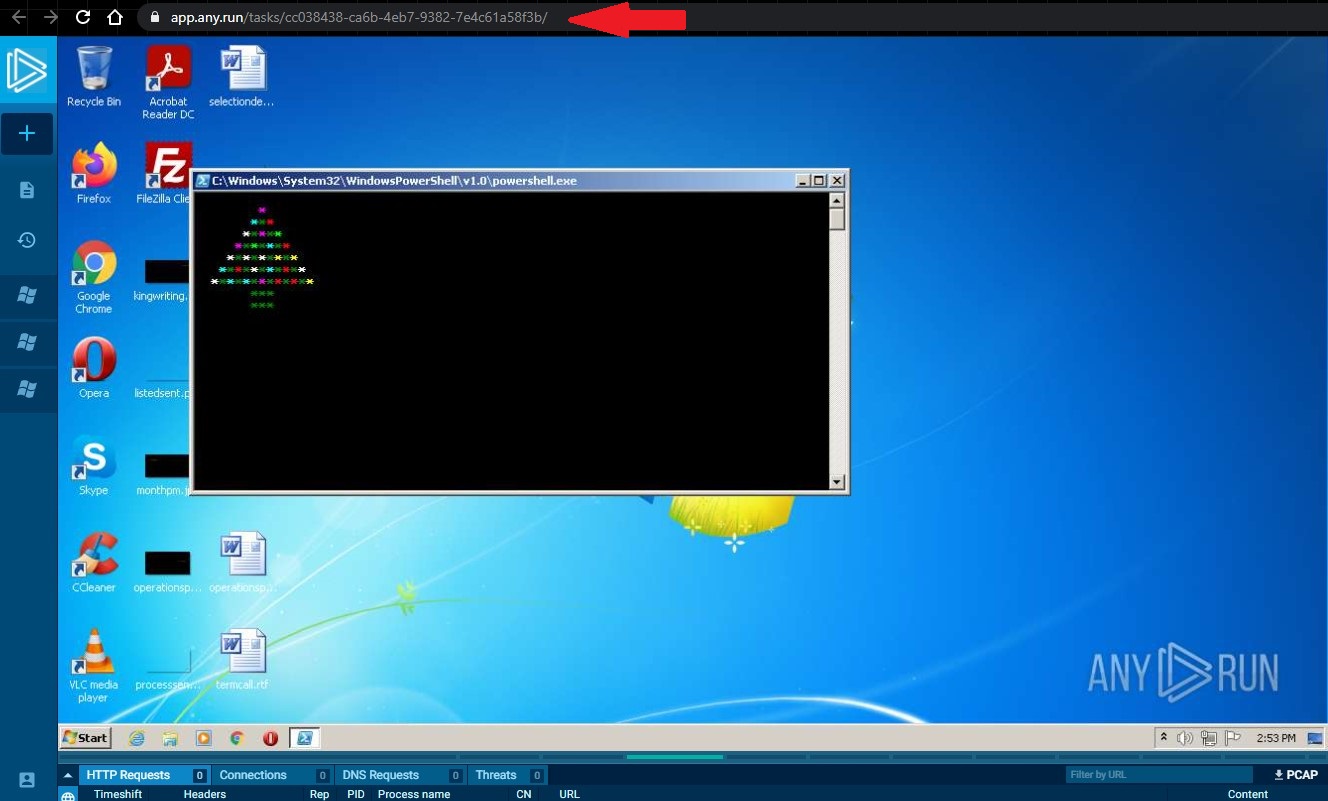Viewport: 1328px width, 801px height.
Task: Switch to the DNS Requests tab
Action: tap(380, 774)
